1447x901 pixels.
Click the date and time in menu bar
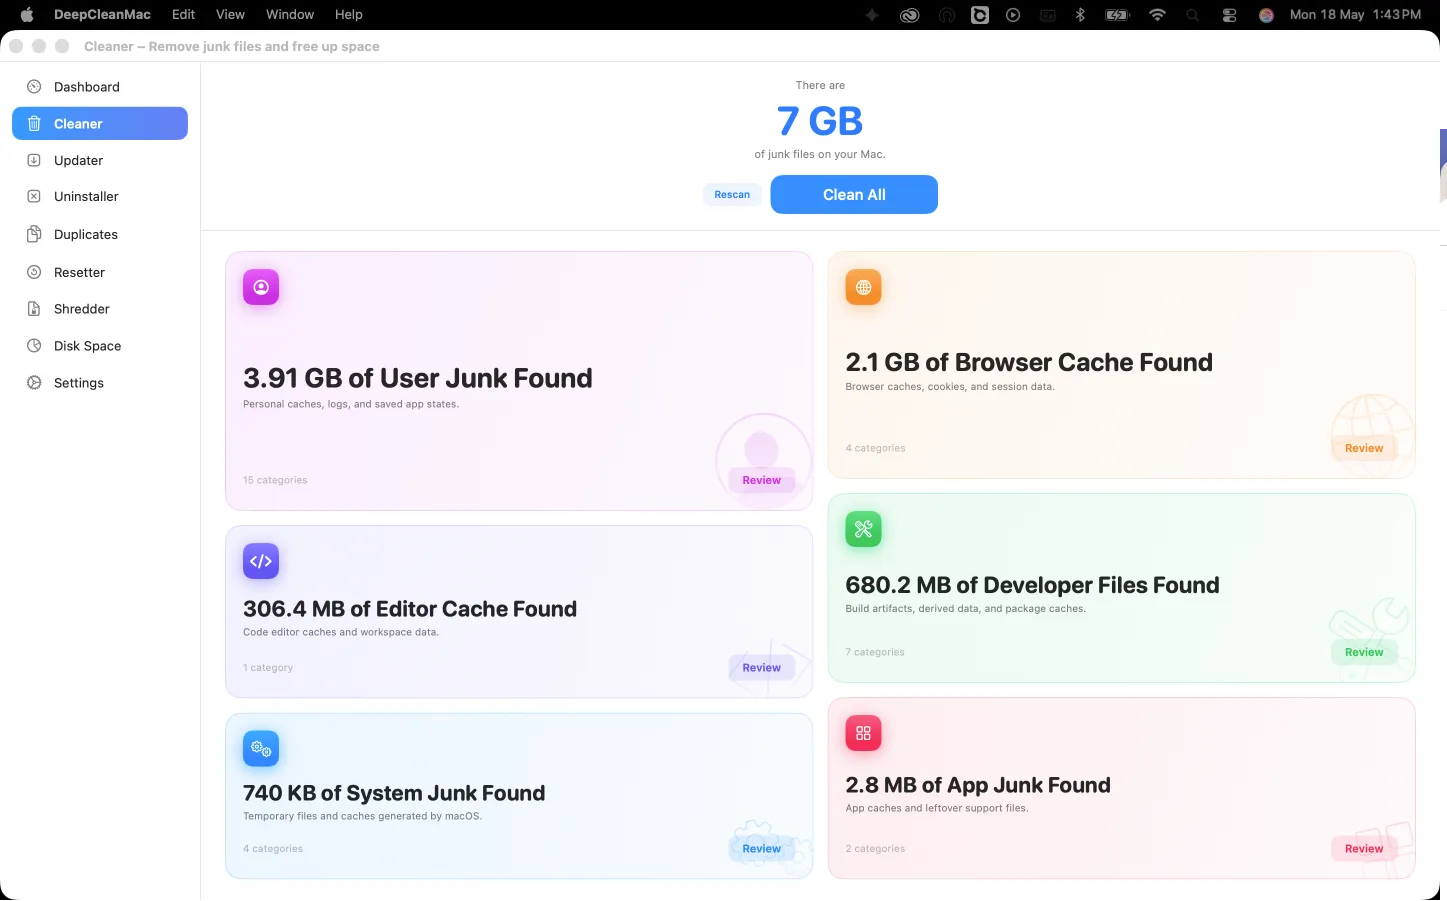tap(1355, 15)
